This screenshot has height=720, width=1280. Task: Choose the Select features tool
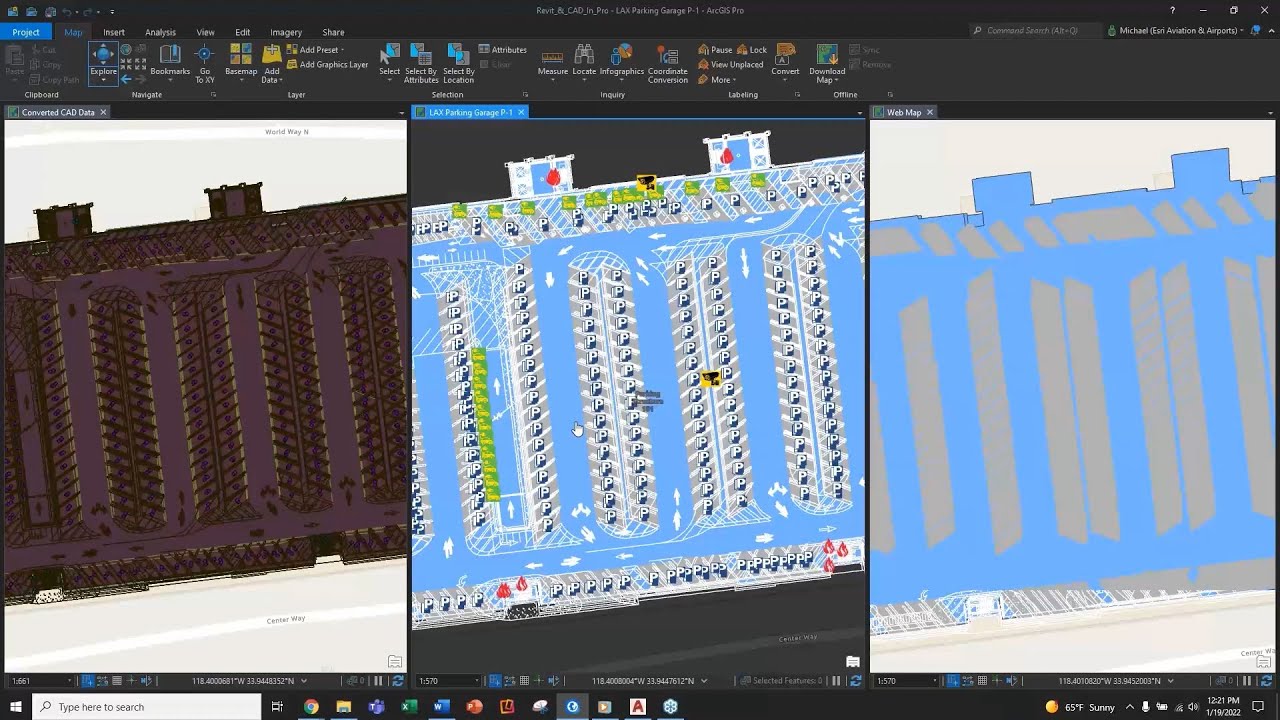[x=389, y=61]
